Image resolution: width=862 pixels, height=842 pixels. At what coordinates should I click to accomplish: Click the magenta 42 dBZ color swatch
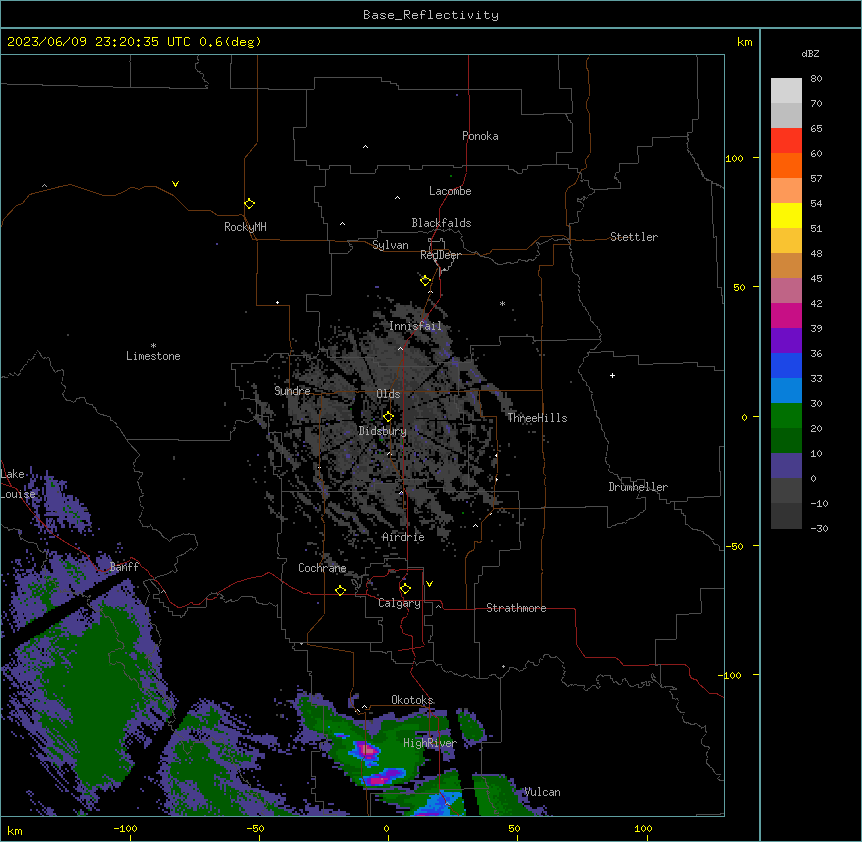click(786, 315)
